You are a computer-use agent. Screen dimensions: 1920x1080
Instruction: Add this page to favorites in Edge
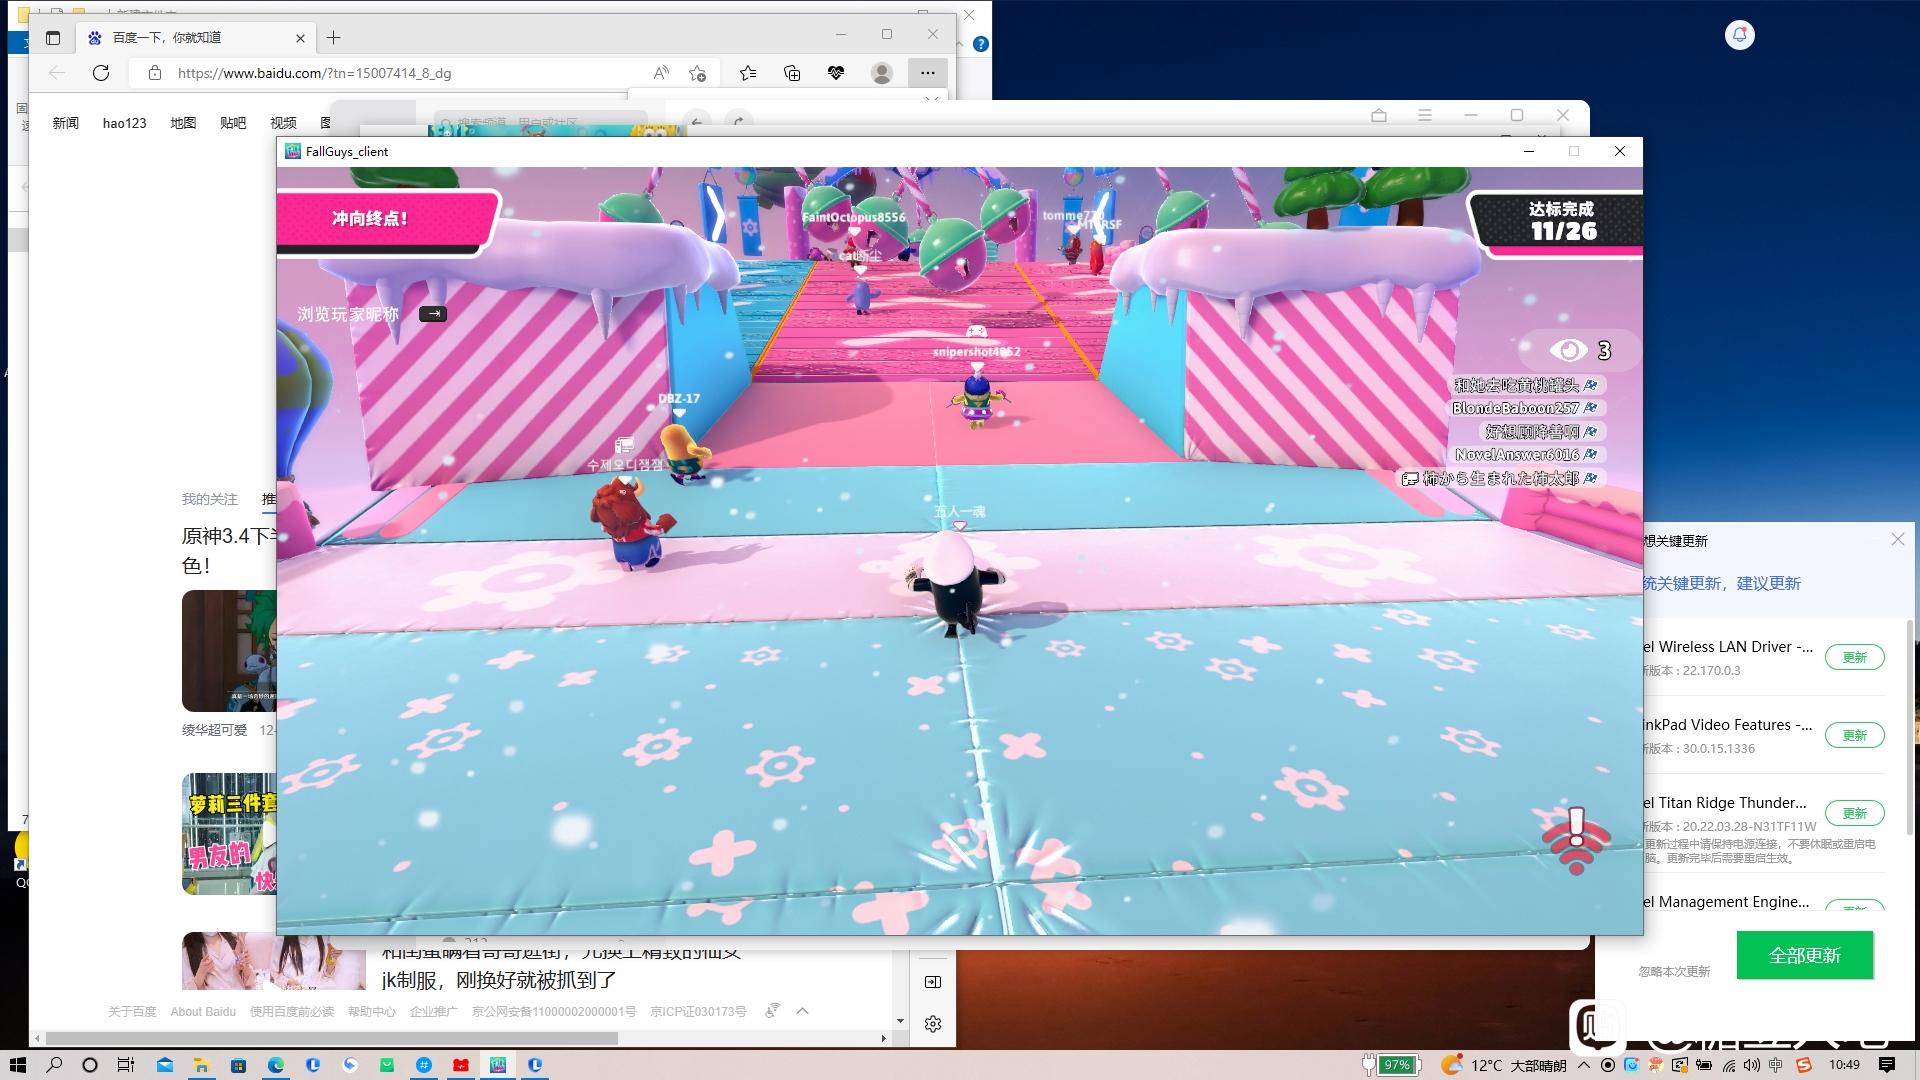[x=698, y=73]
